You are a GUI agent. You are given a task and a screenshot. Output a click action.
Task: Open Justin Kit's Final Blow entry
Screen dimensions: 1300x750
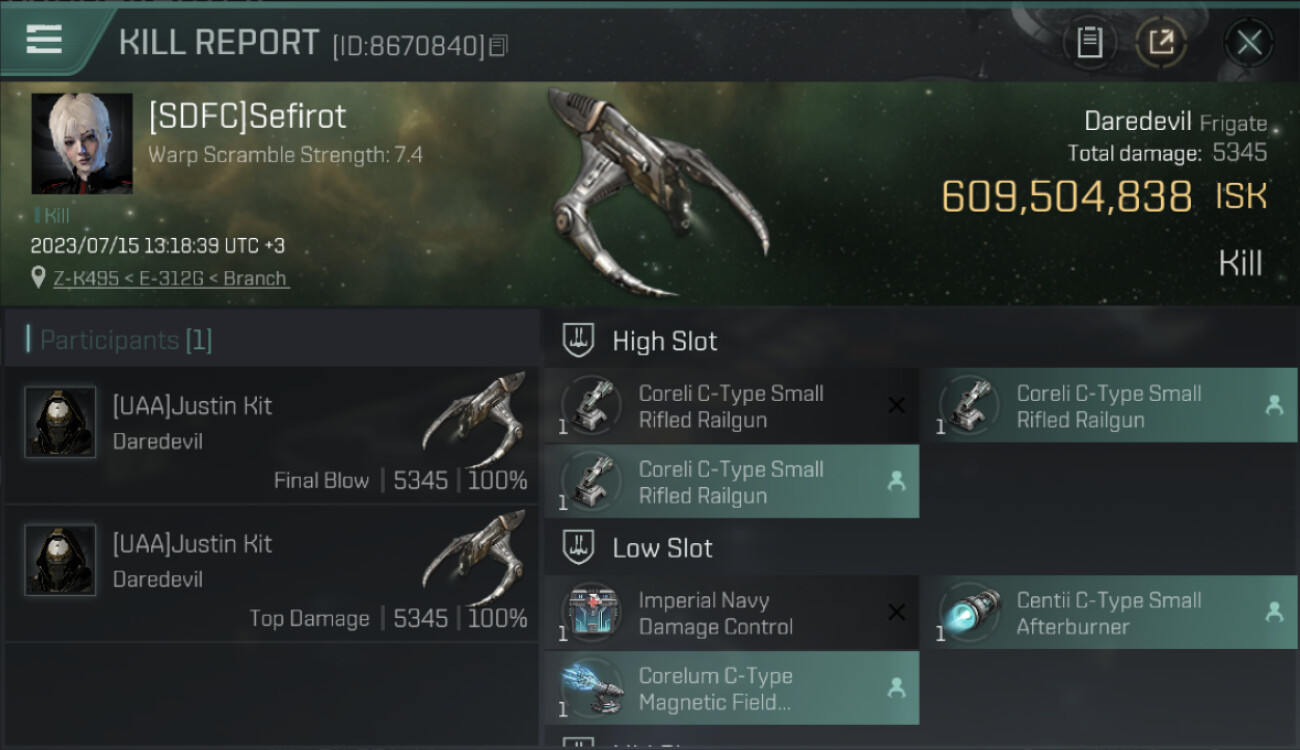tap(272, 436)
